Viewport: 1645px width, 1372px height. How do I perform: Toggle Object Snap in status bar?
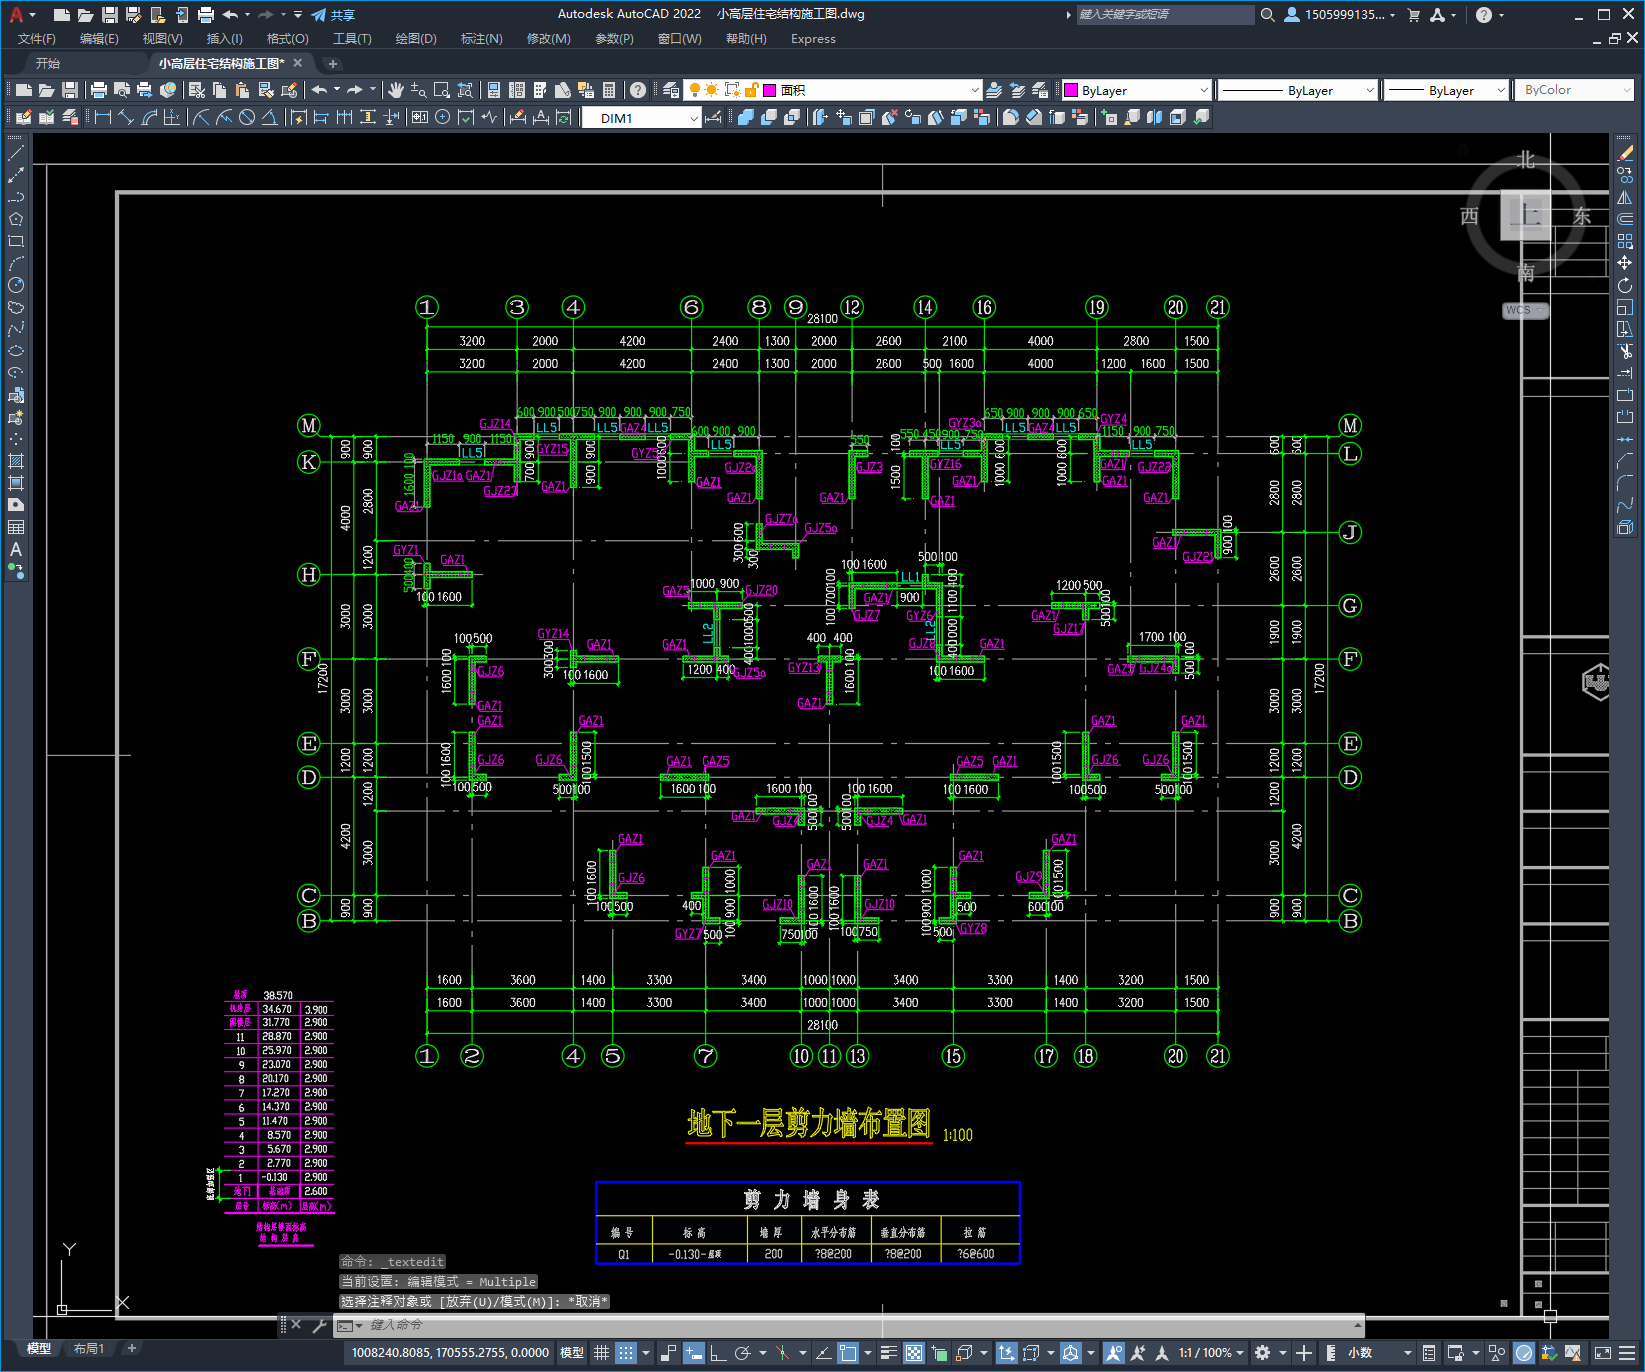(x=848, y=1353)
